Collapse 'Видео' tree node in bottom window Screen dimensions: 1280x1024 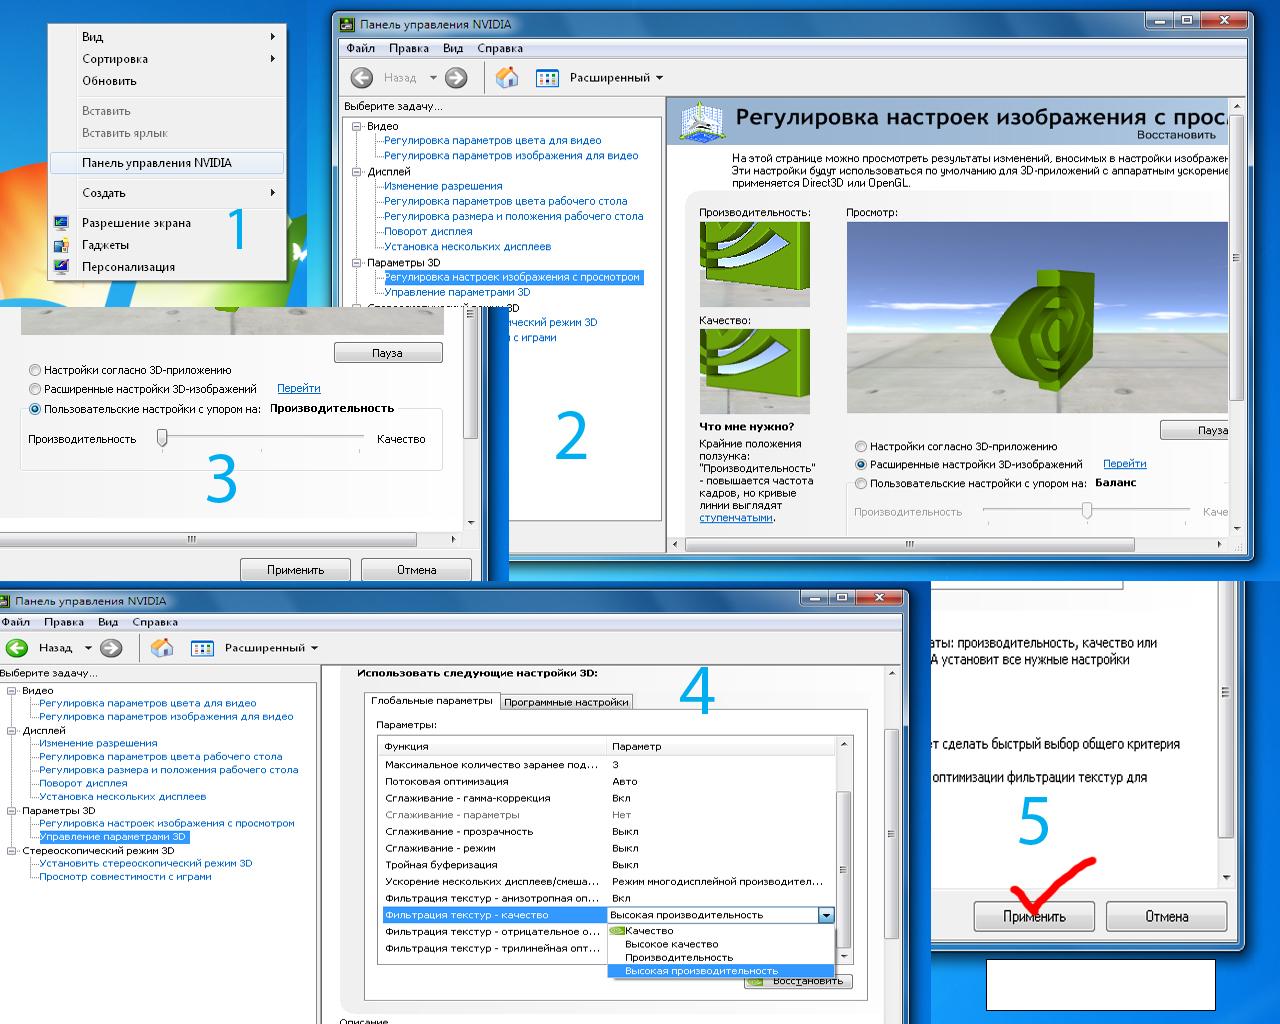tap(12, 691)
